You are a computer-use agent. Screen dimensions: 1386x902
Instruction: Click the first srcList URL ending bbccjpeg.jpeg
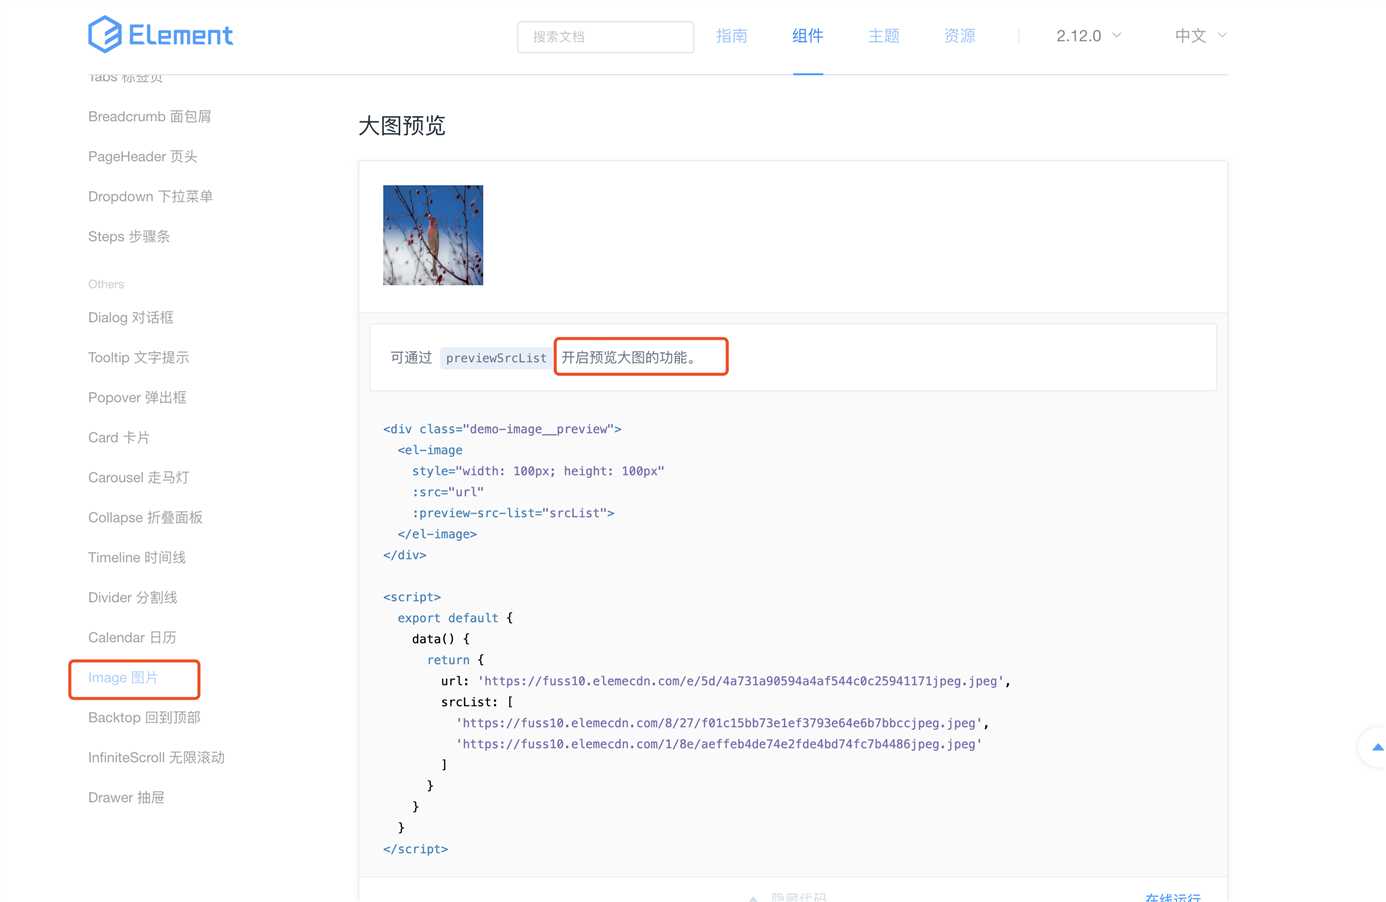coord(719,723)
